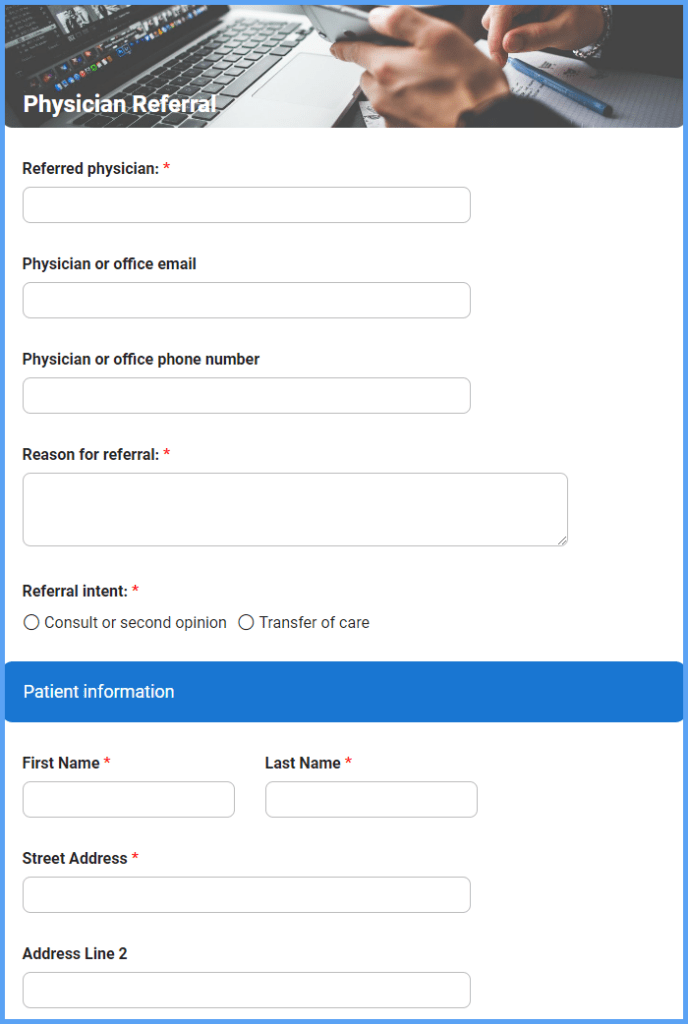Click the resize handle of the referral text area
Screen dimensions: 688x1024
pos(562,541)
